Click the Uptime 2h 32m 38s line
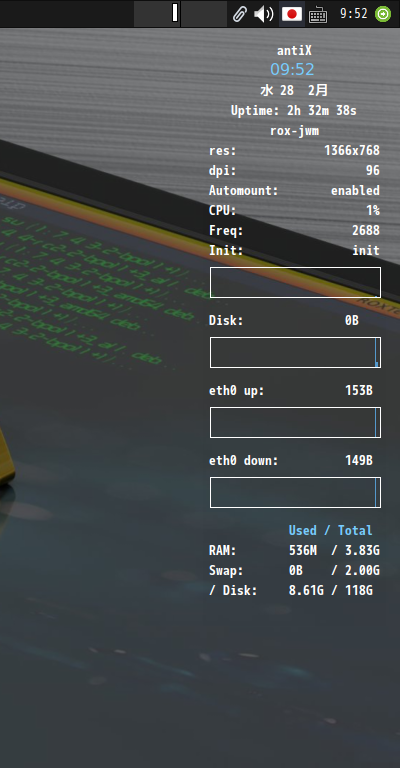Screen dimensions: 400x768 [294, 111]
